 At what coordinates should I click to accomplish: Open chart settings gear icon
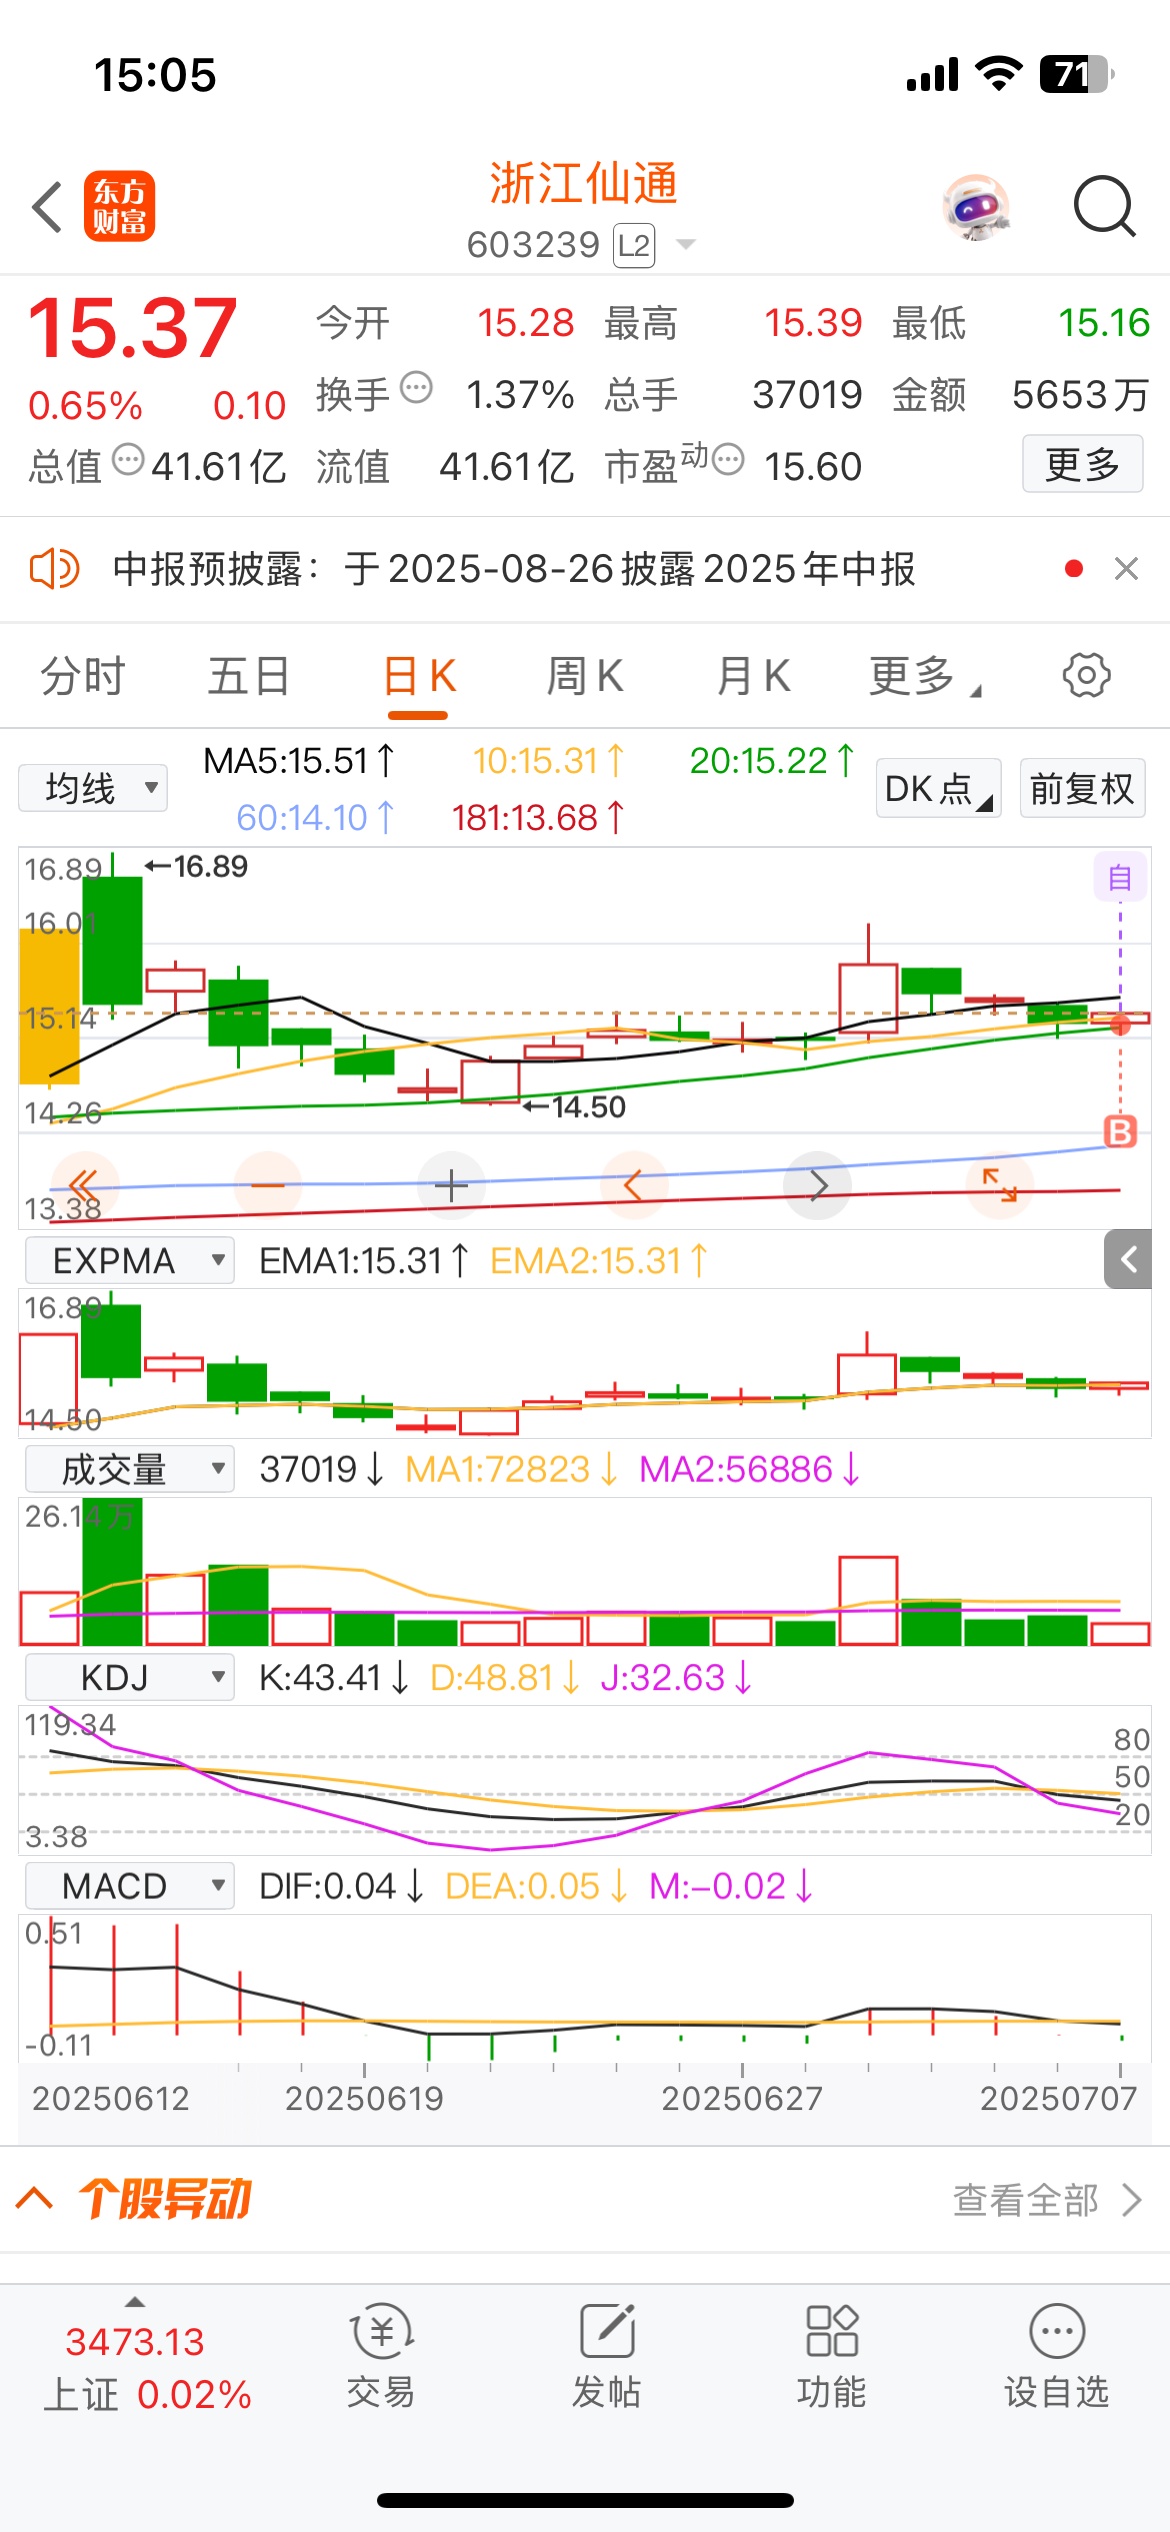(1086, 675)
